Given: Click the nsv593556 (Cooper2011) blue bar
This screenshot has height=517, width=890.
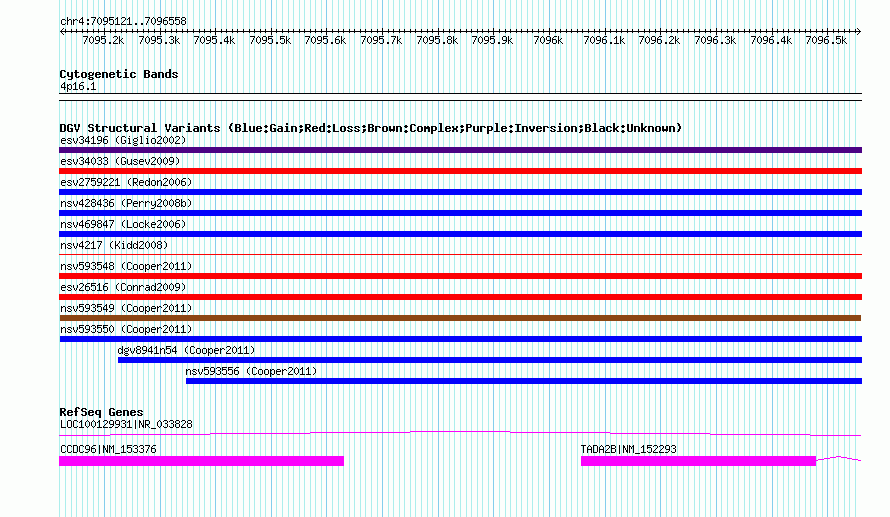Looking at the screenshot, I should 524,381.
